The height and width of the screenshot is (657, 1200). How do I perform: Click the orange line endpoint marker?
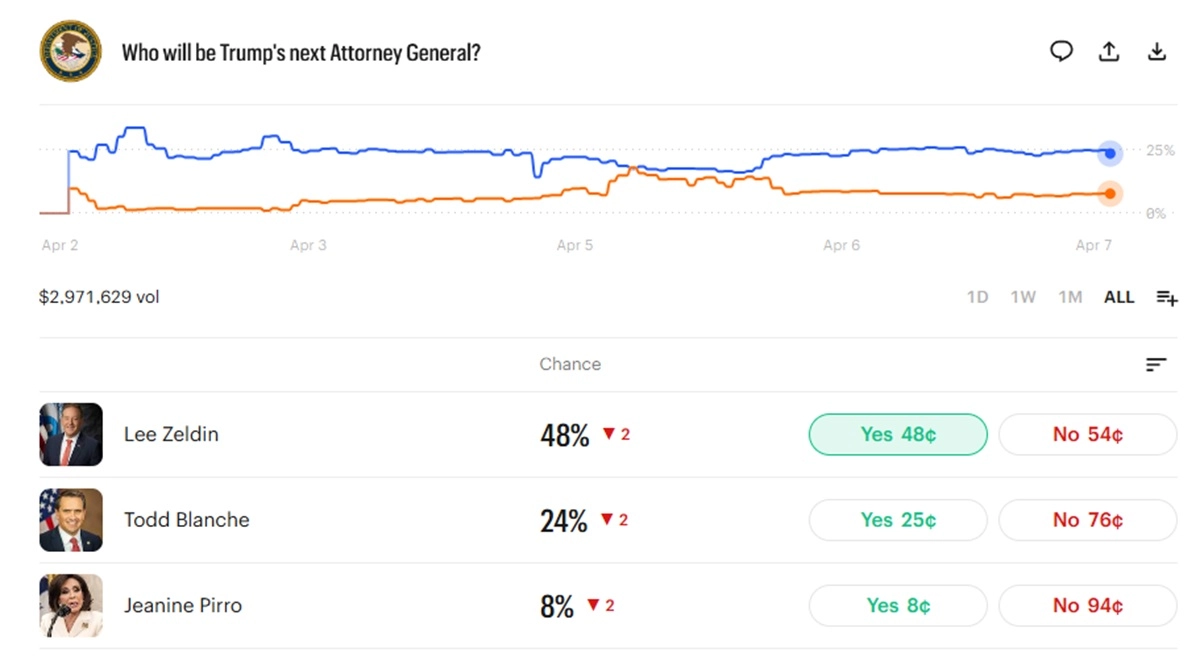tap(1109, 194)
